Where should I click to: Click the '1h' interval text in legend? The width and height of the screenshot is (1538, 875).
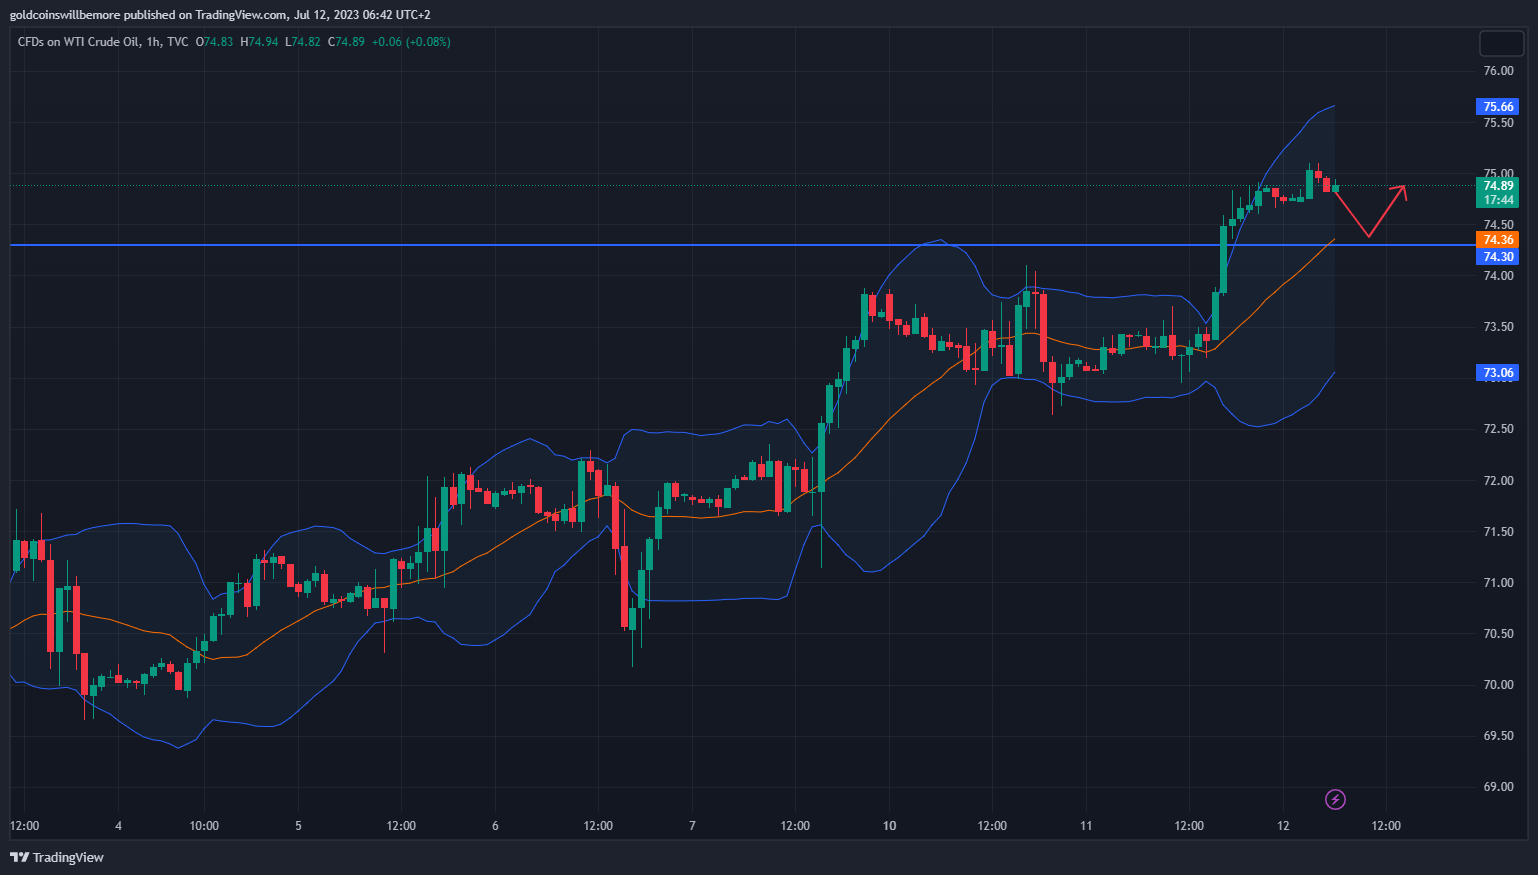coord(153,42)
